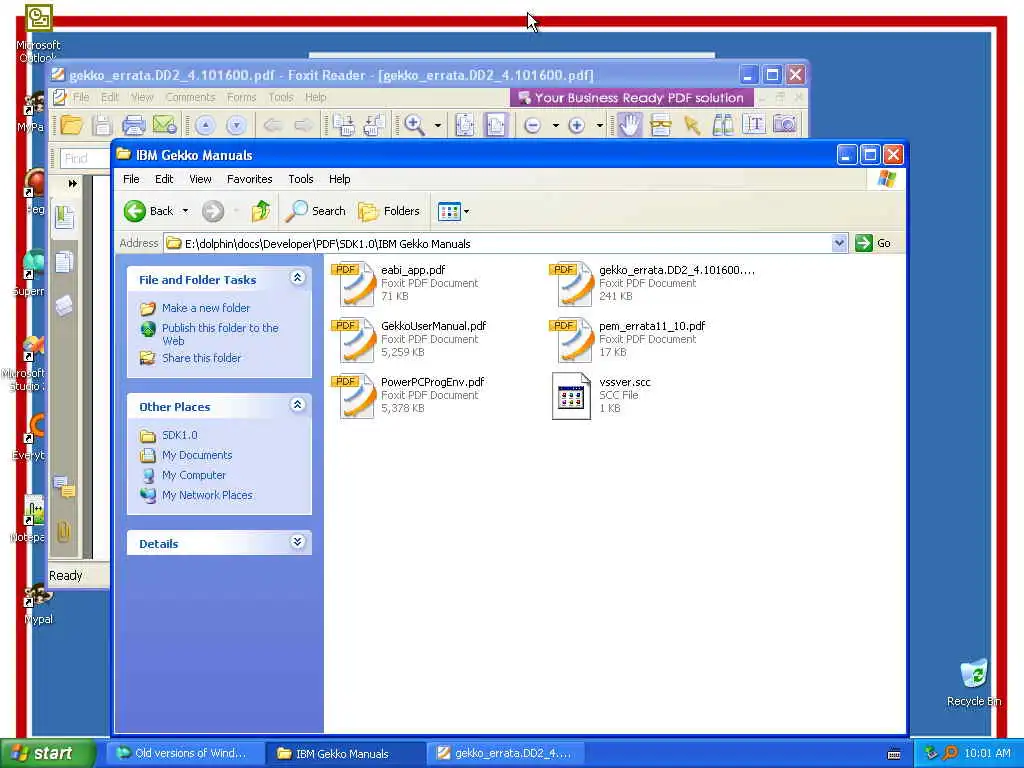Select the arrow annotation selection tool in Foxit
Image resolution: width=1024 pixels, height=768 pixels.
pyautogui.click(x=692, y=125)
